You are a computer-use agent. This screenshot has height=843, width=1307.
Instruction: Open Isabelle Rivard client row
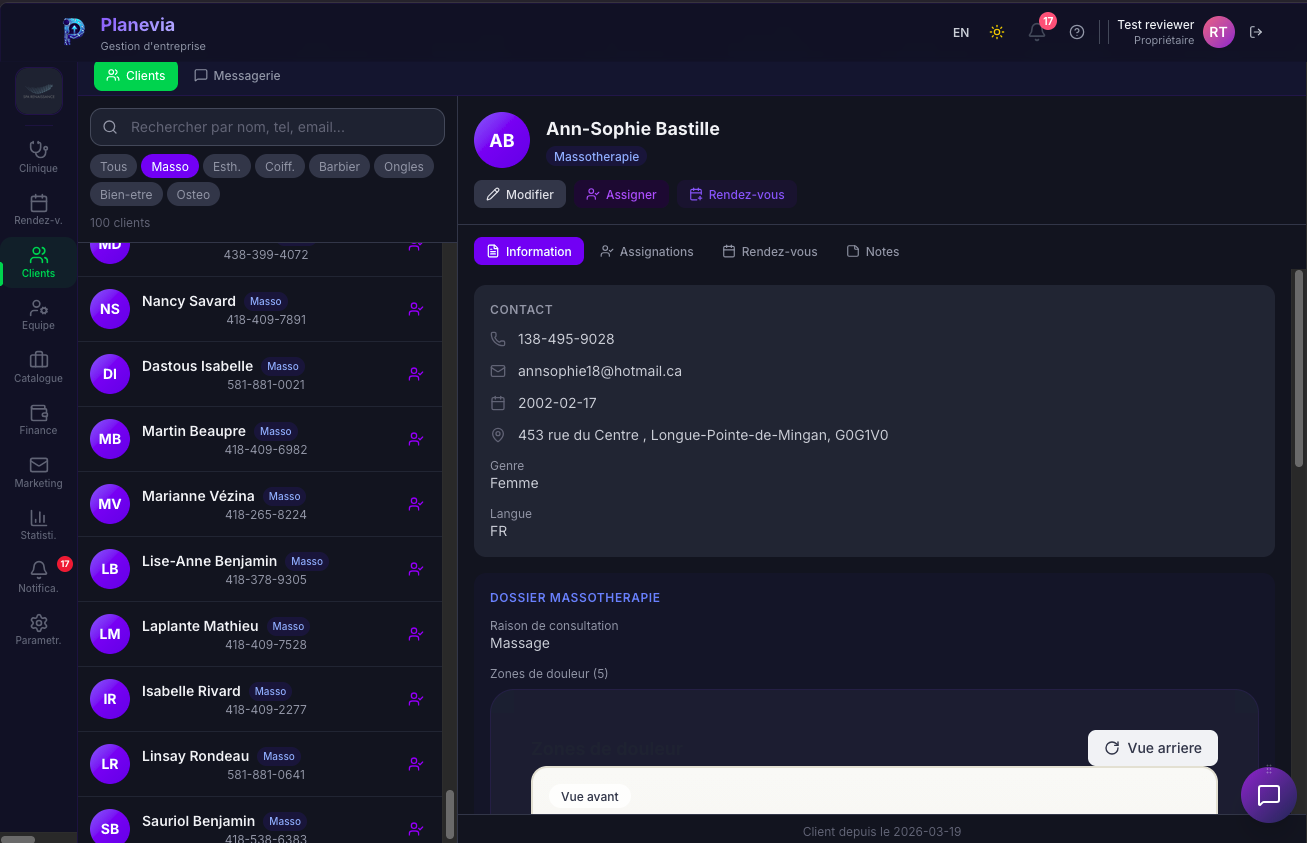(260, 699)
